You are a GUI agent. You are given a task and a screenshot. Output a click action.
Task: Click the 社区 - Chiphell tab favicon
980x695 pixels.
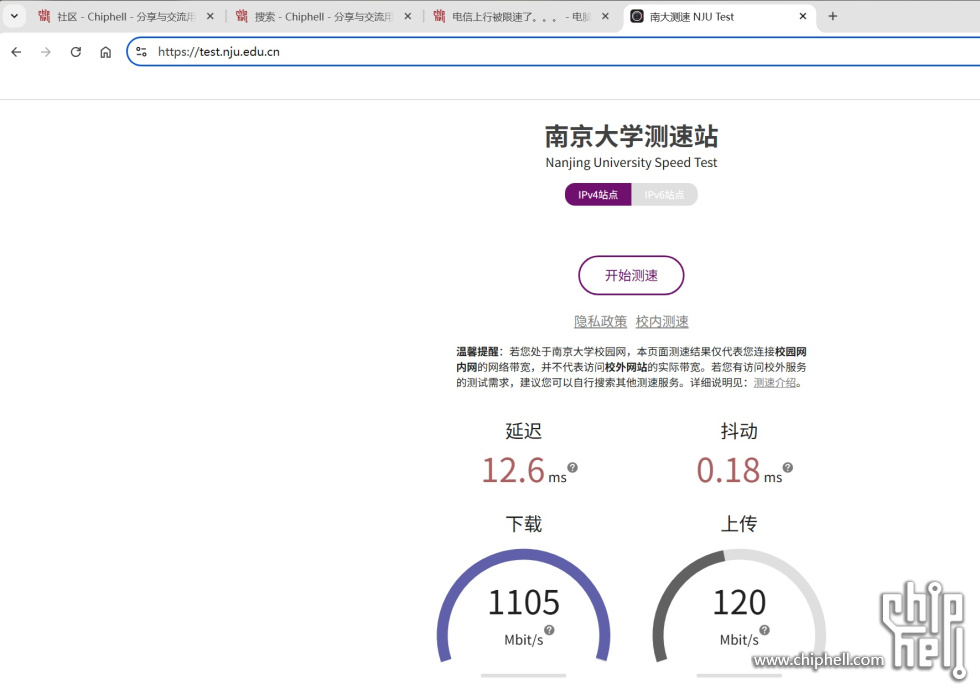point(44,16)
